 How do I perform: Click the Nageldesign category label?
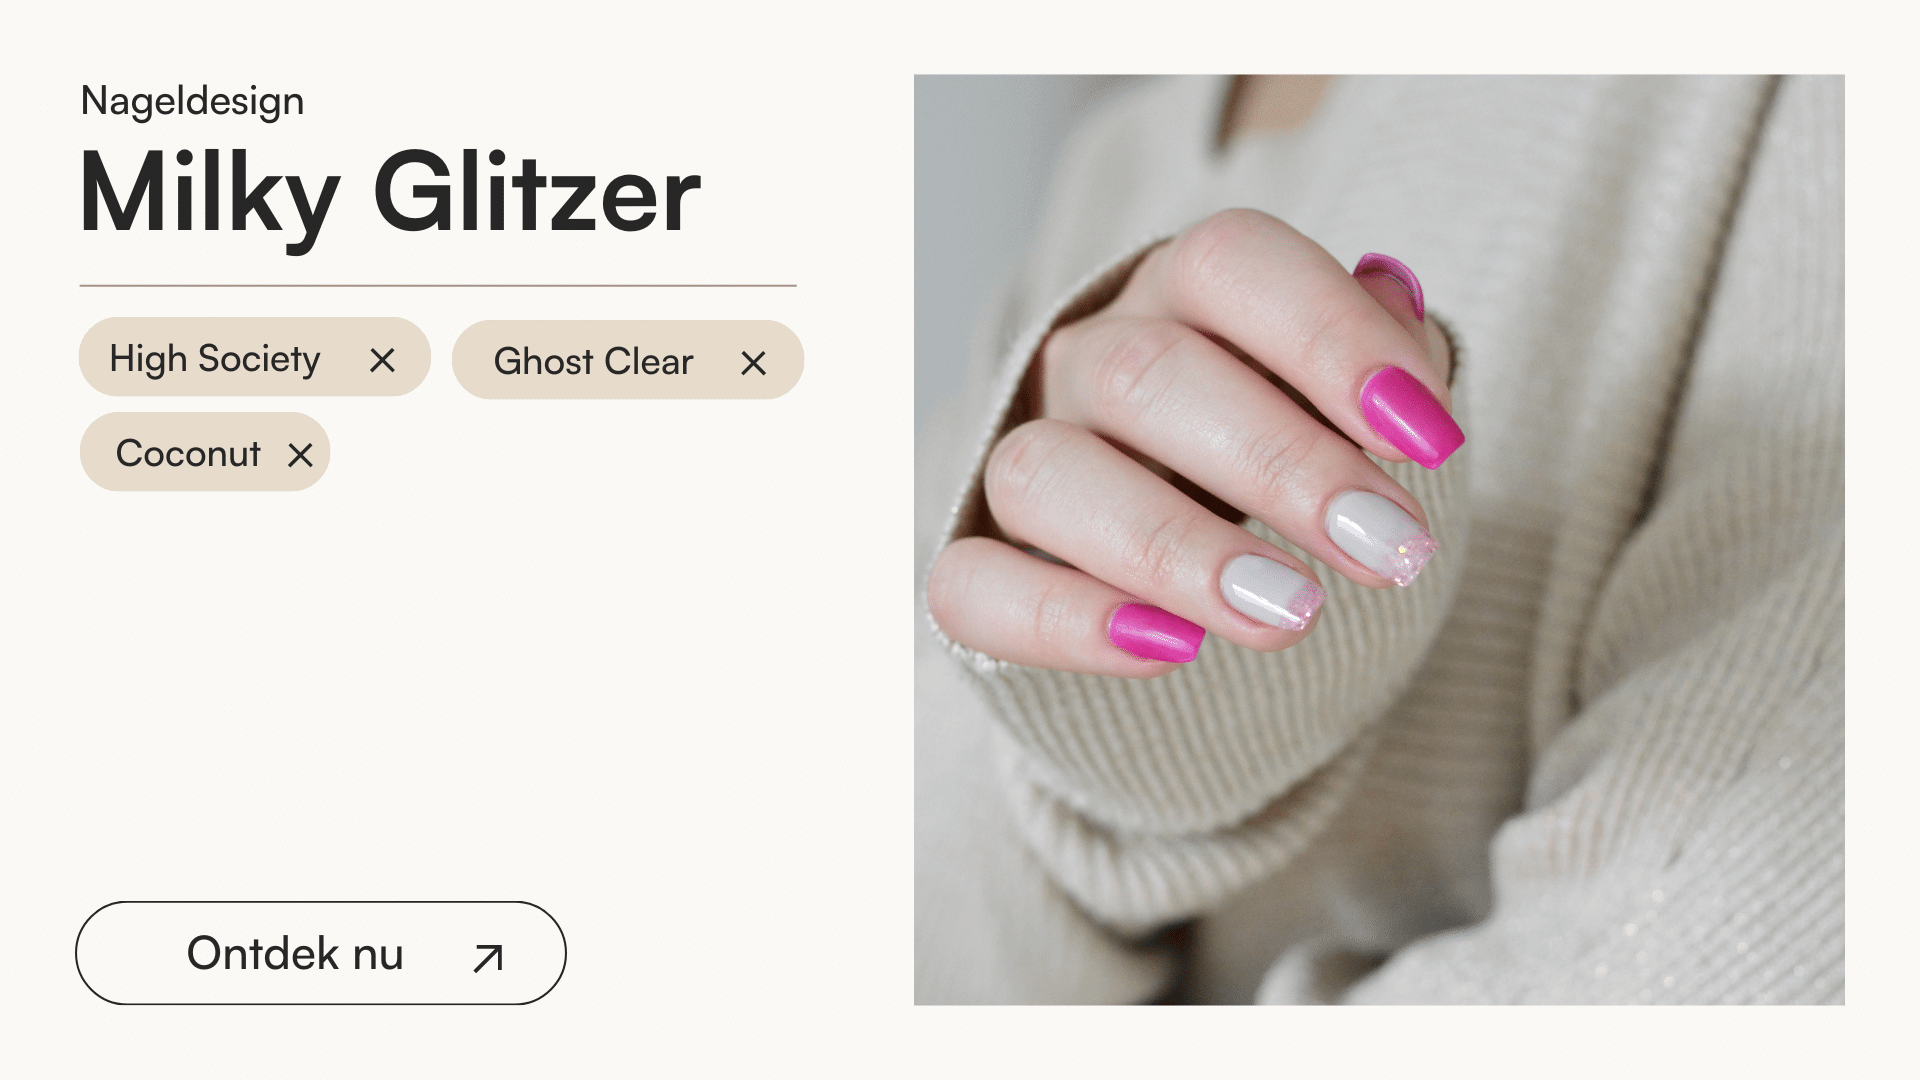pyautogui.click(x=192, y=101)
